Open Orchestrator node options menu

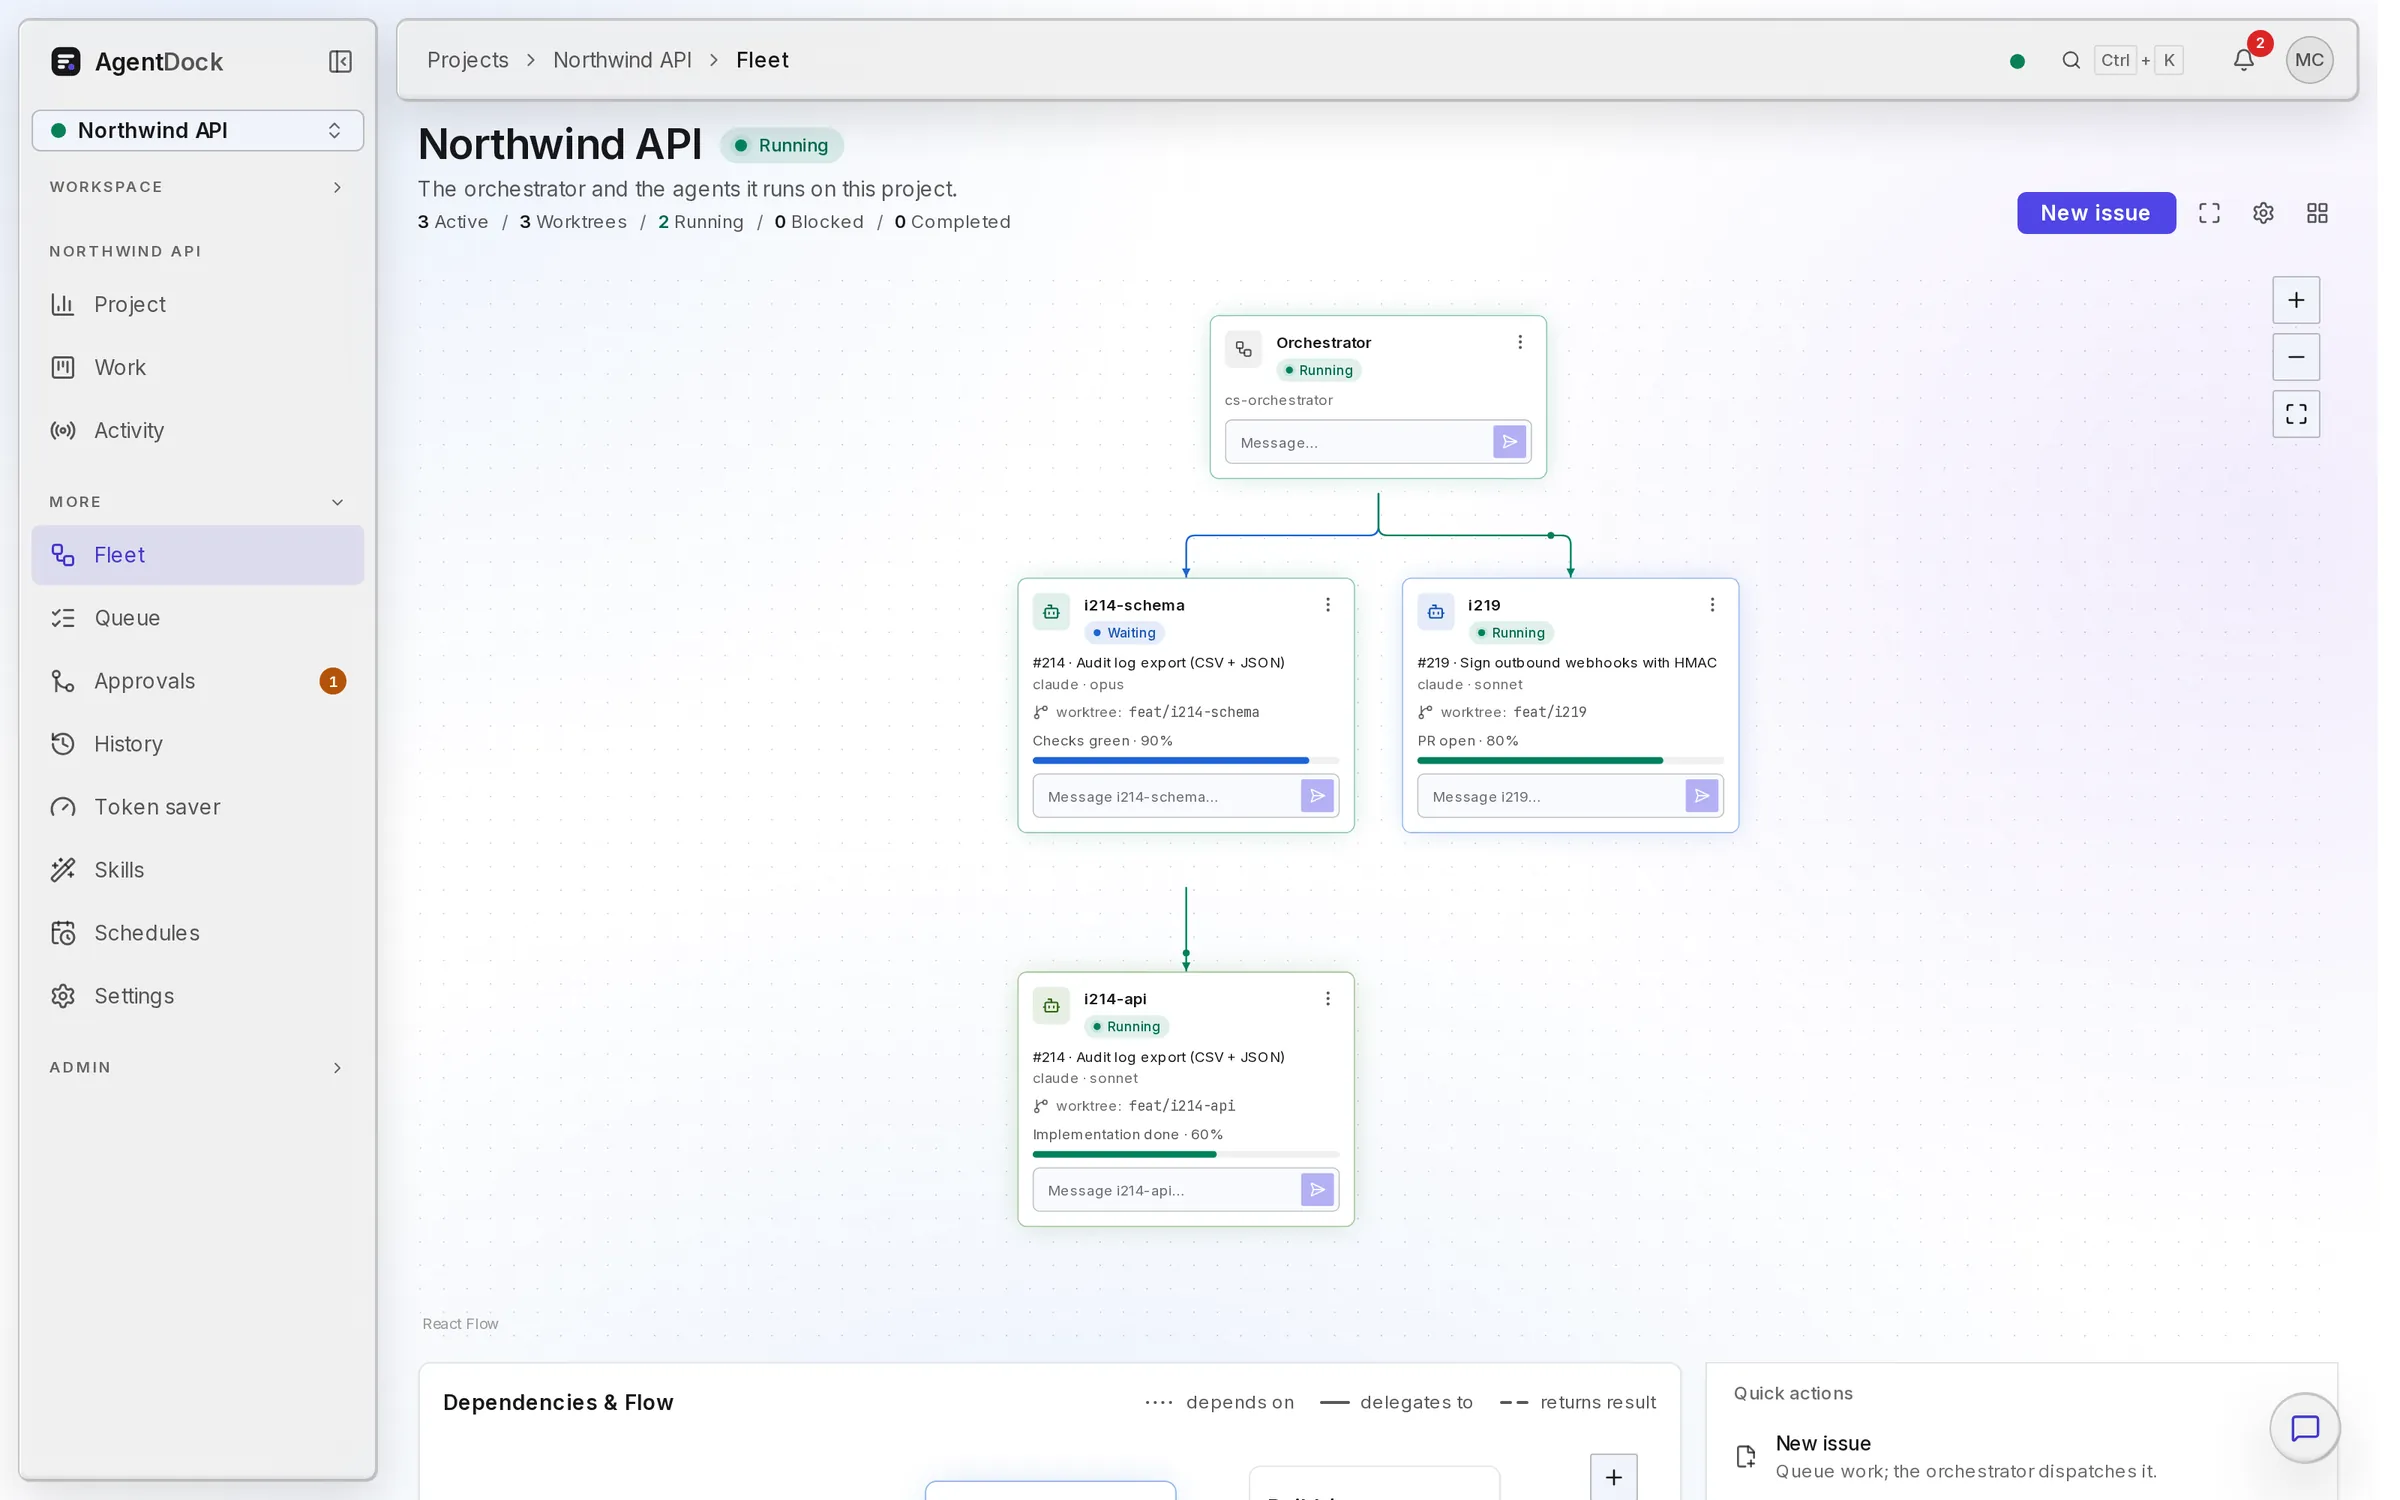1520,342
